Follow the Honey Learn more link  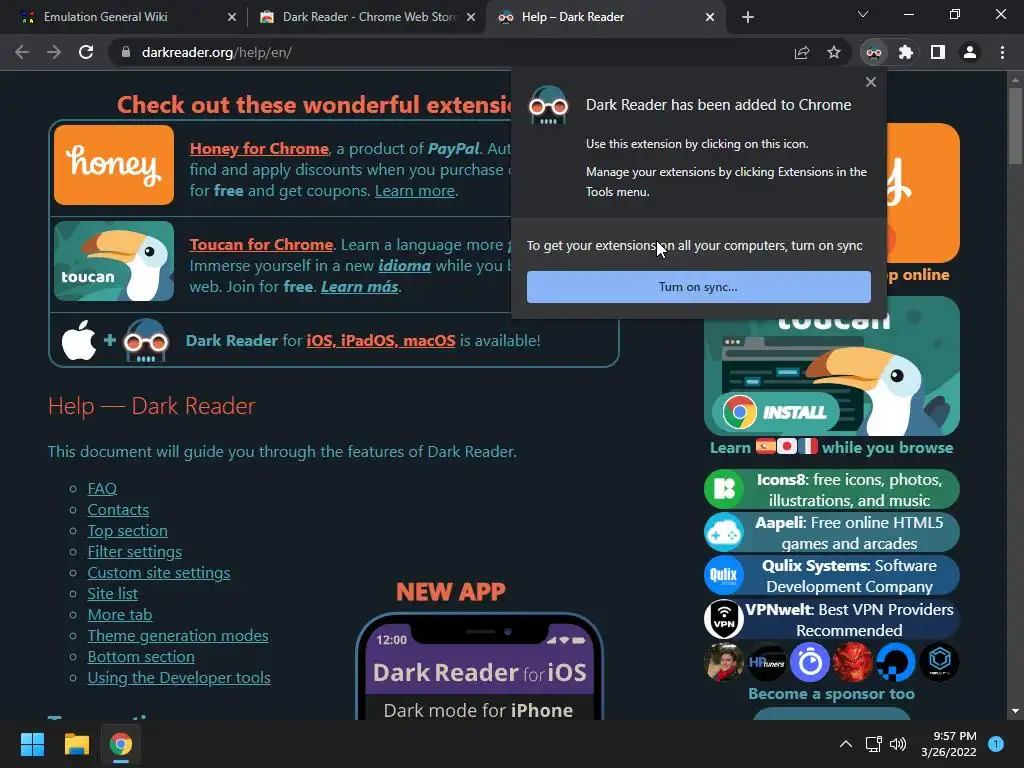point(415,191)
